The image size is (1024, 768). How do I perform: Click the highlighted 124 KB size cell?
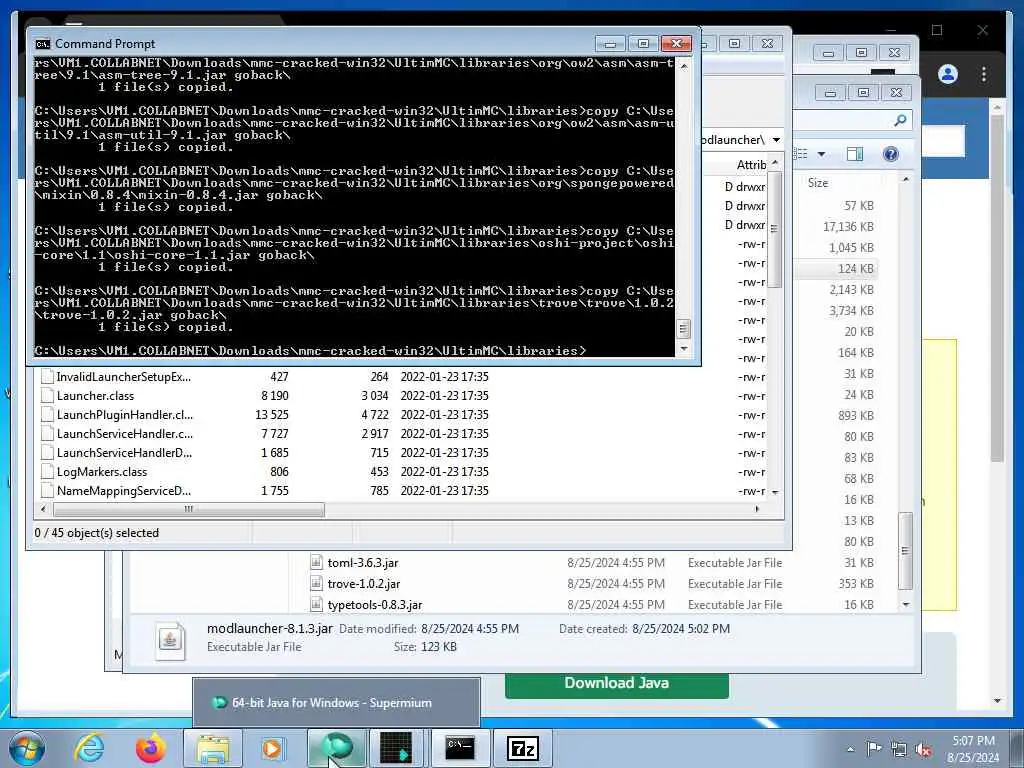click(856, 268)
